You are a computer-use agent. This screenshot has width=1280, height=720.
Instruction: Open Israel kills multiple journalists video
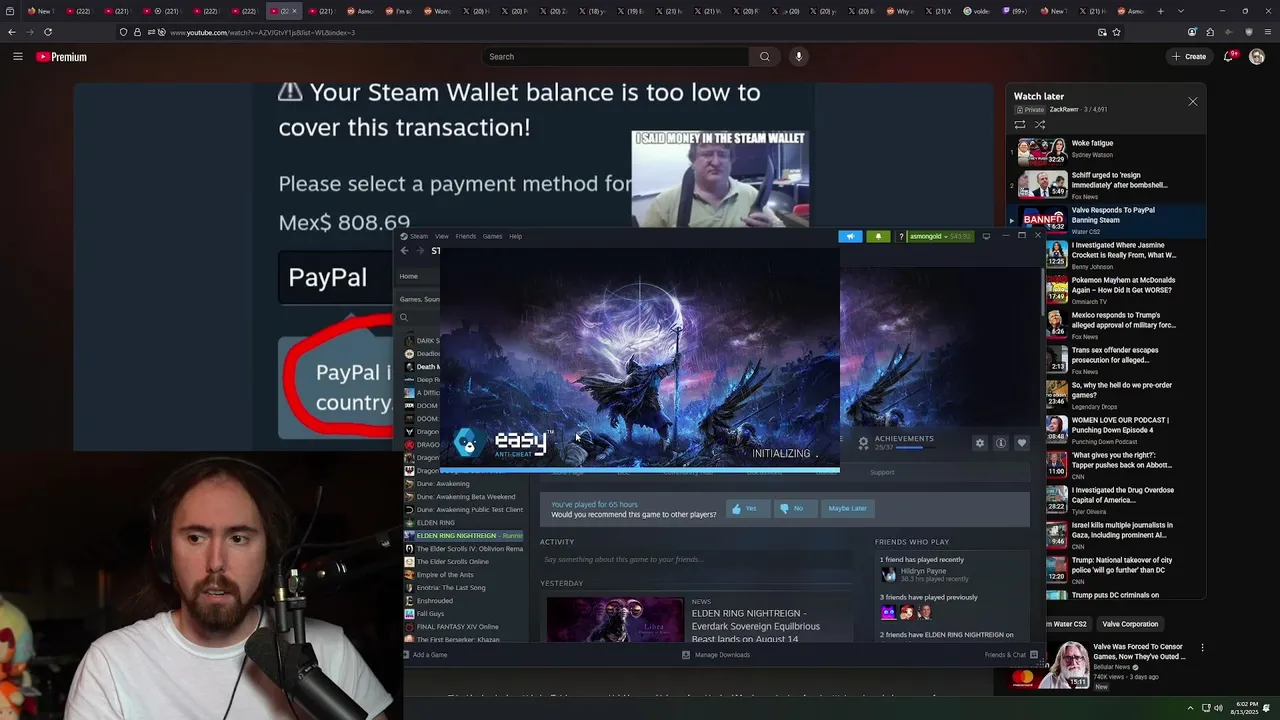[x=1110, y=535]
